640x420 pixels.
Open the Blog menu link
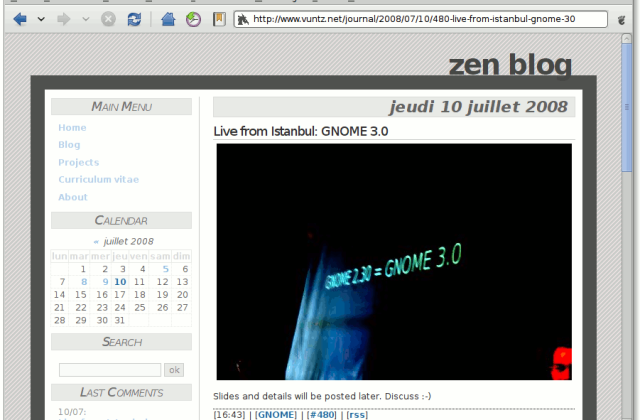[x=69, y=145]
